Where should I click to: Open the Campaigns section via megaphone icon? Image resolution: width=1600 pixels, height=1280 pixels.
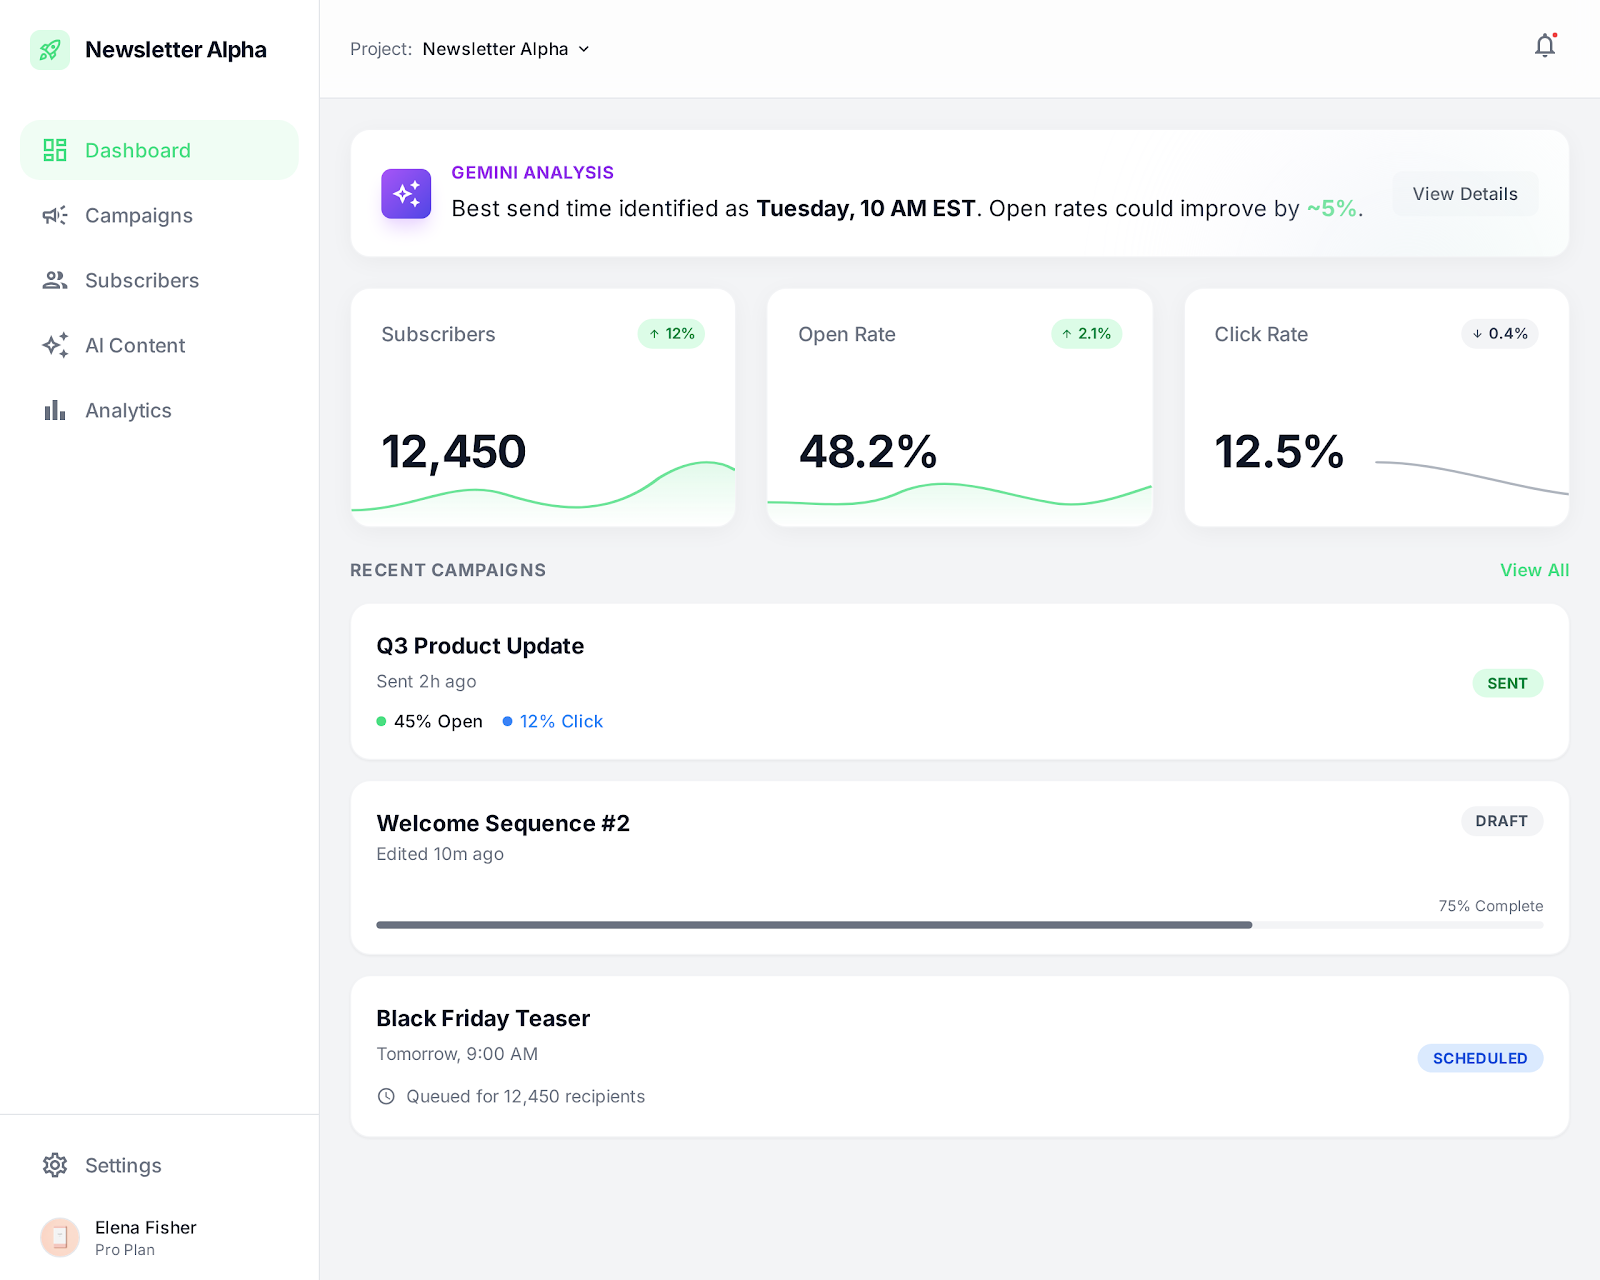click(x=55, y=215)
